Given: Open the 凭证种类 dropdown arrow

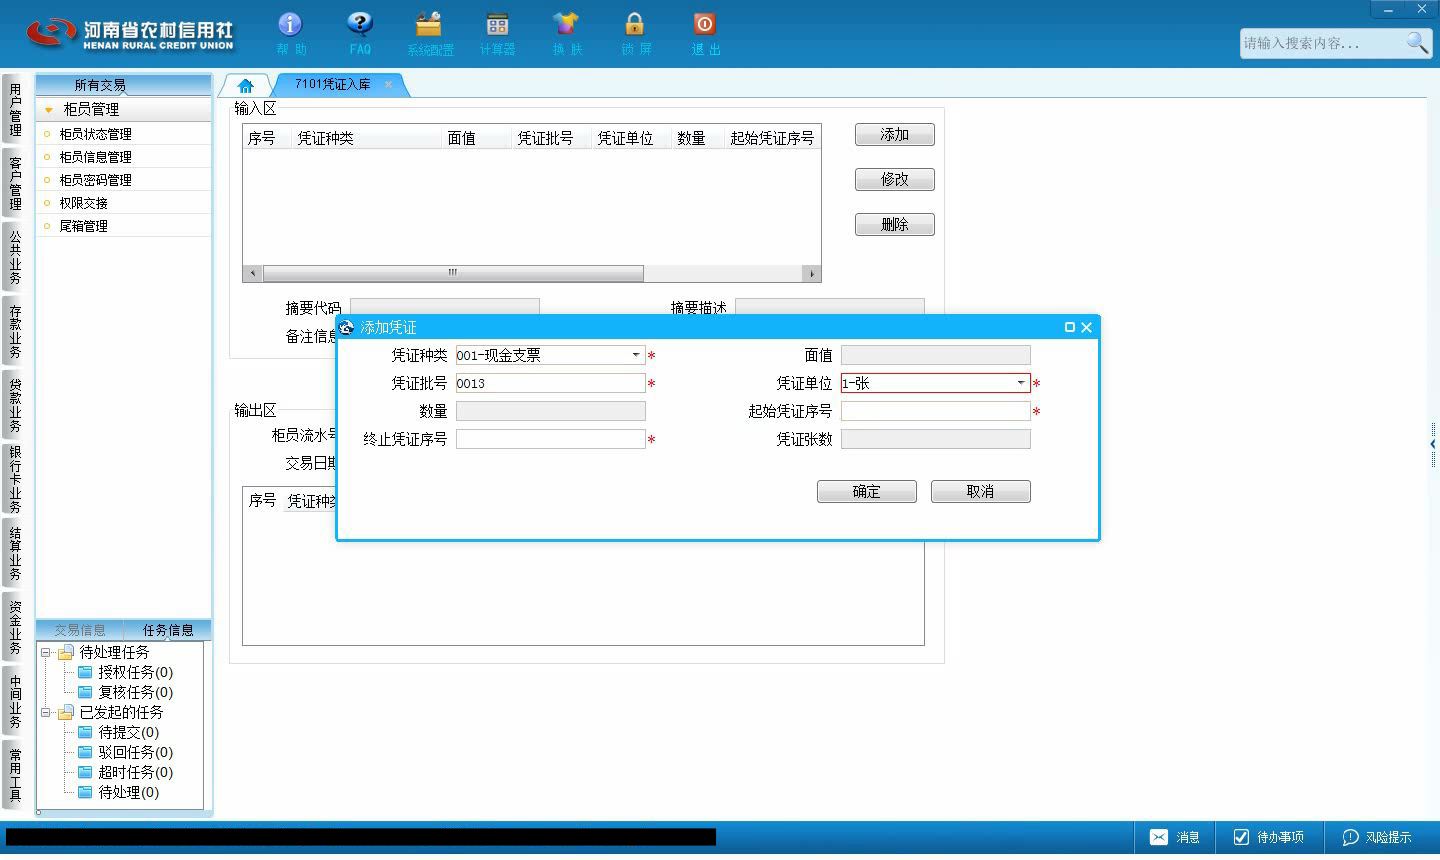Looking at the screenshot, I should [636, 355].
